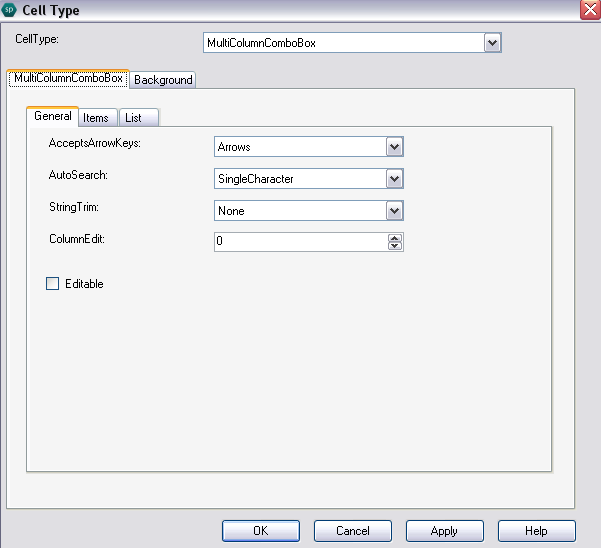This screenshot has width=601, height=548.
Task: Click the Cancel button
Action: pos(353,531)
